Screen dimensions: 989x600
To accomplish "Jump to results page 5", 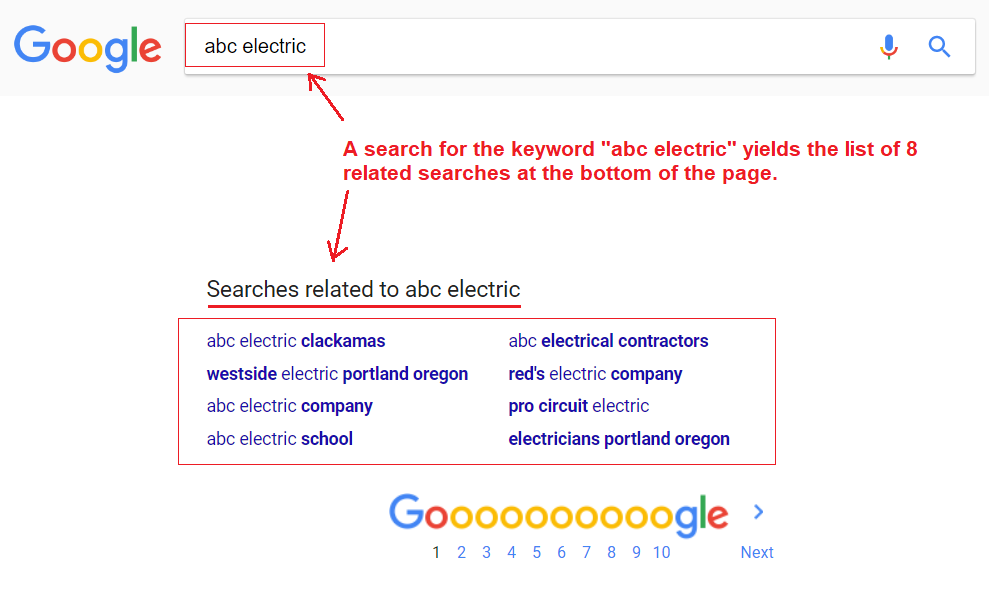I will pos(536,551).
